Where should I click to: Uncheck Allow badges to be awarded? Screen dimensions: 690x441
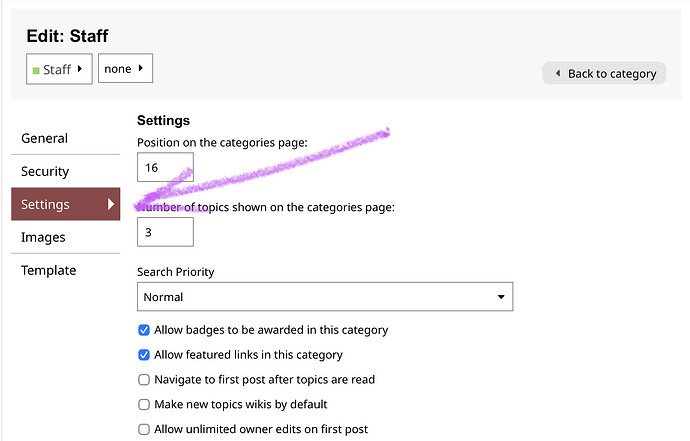144,330
